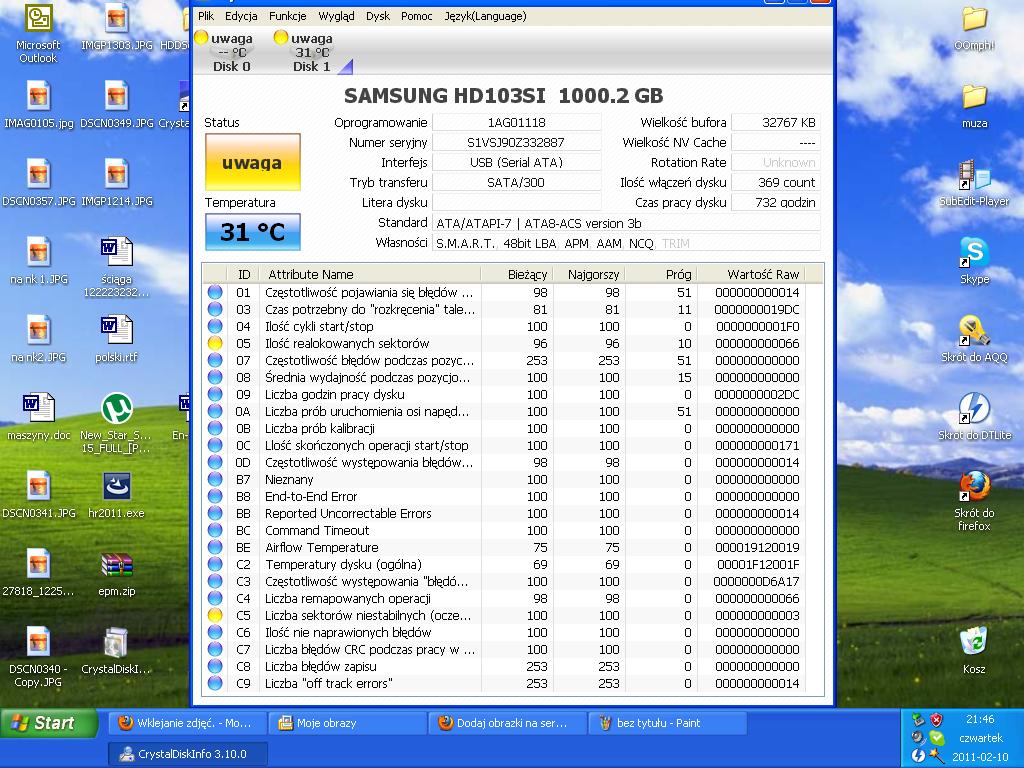Open the Wygląd menu
This screenshot has width=1024, height=768.
[336, 16]
